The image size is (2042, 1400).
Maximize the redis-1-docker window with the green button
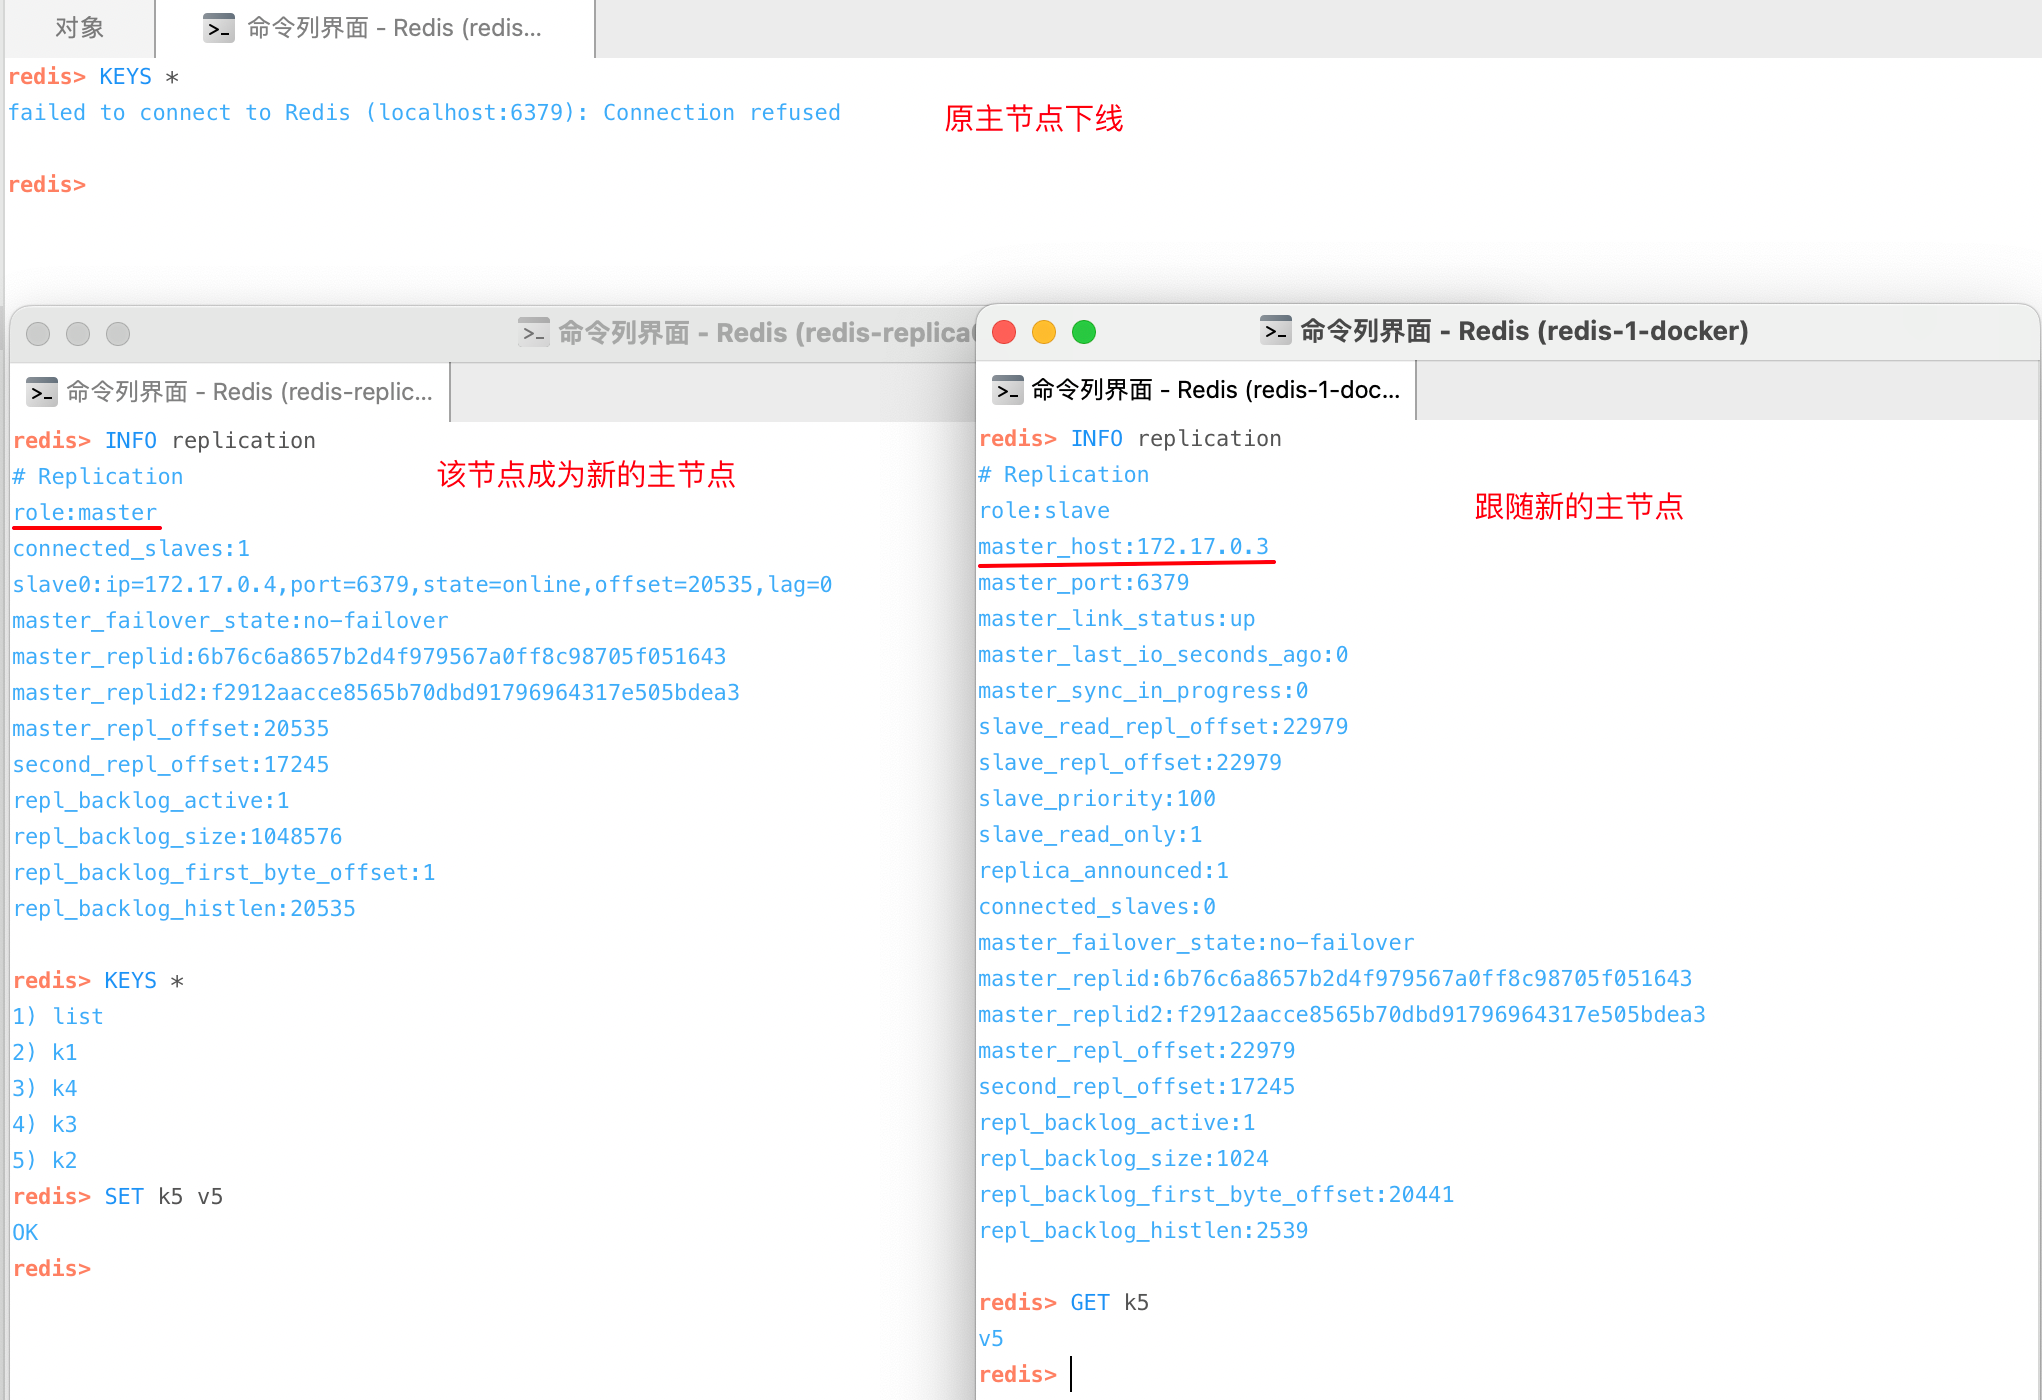pos(1084,332)
